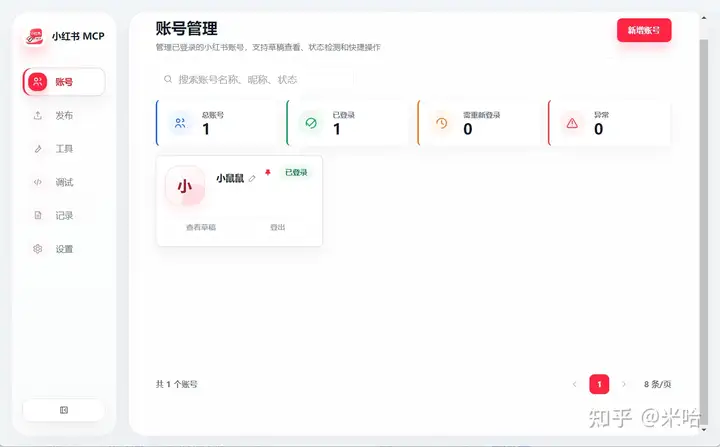Click the clock icon in the 需重新登录 card
The width and height of the screenshot is (720, 447).
click(441, 123)
